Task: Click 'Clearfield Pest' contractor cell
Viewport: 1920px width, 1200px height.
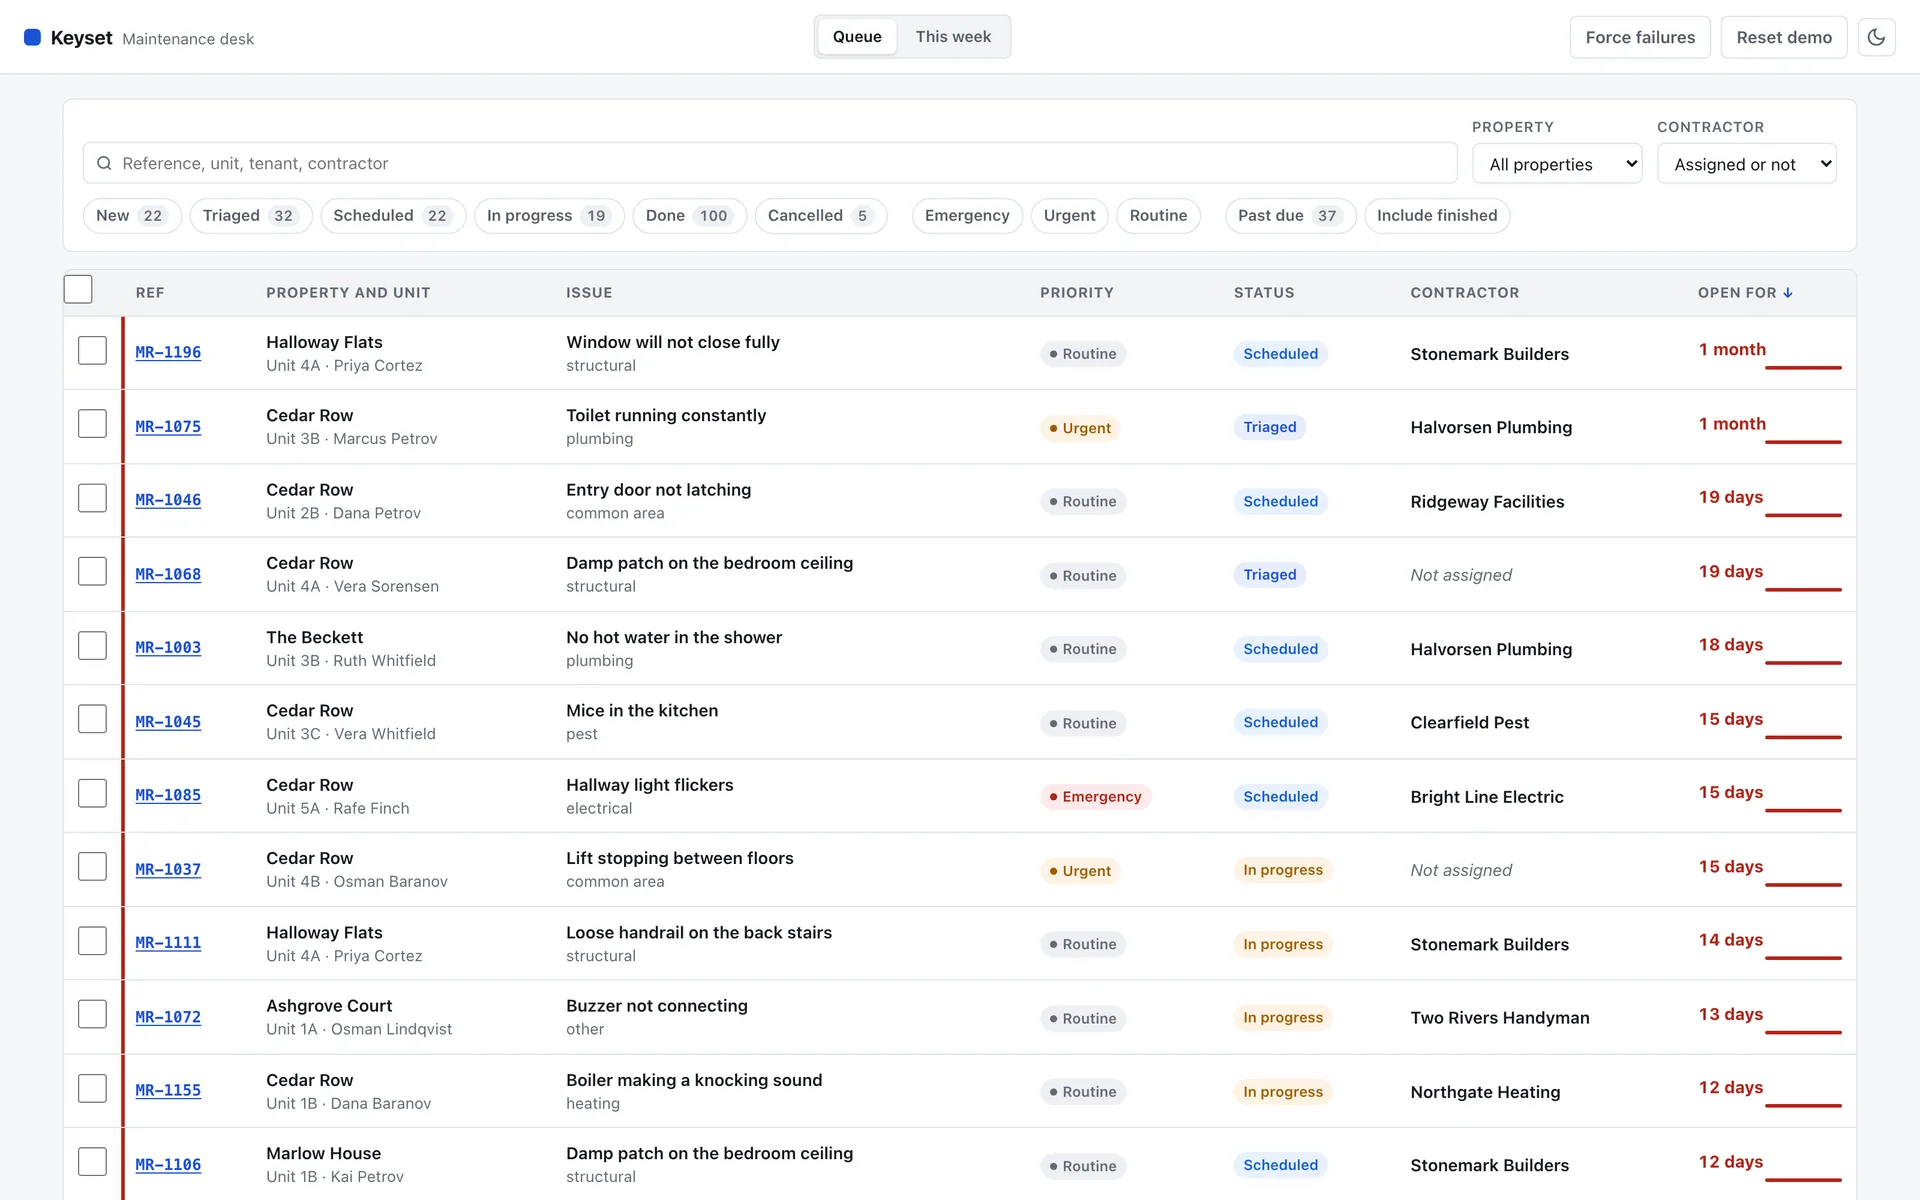Action: (1469, 722)
